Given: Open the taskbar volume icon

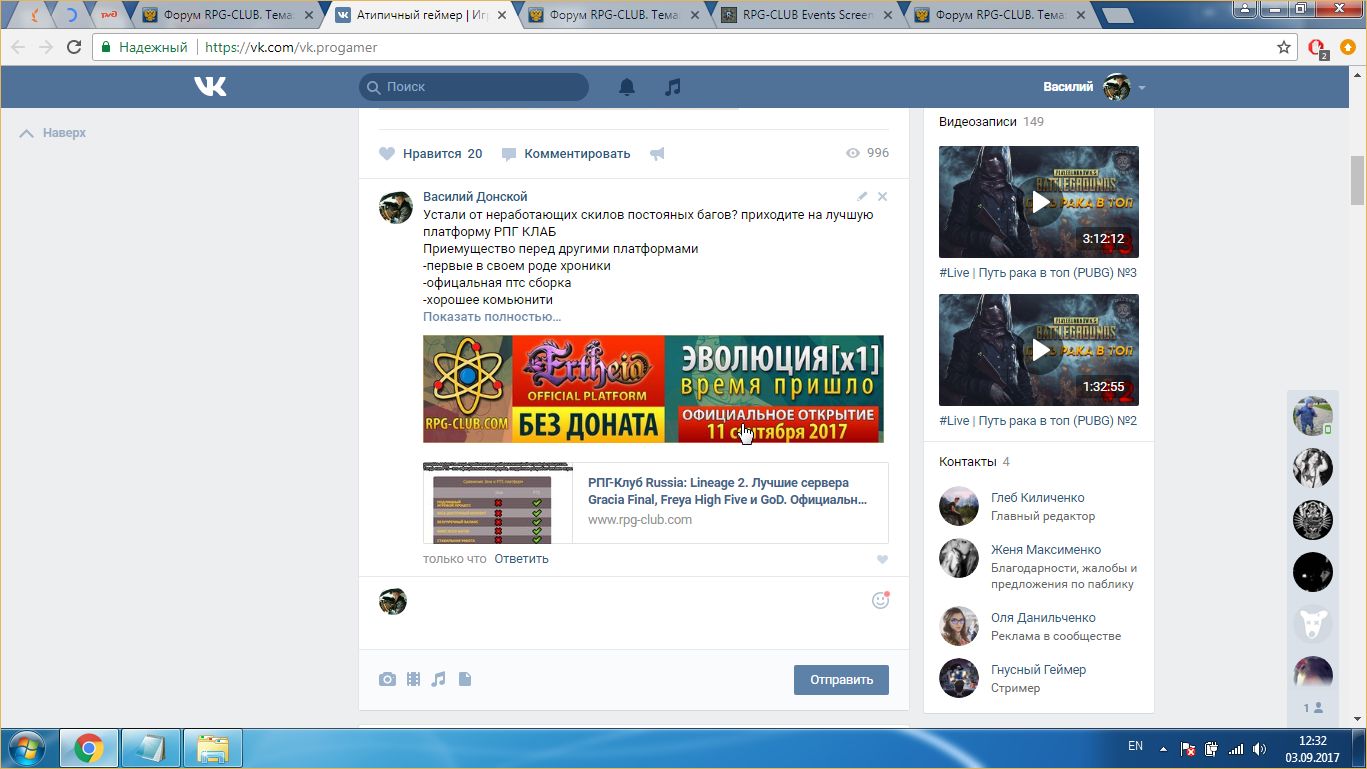Looking at the screenshot, I should (x=1261, y=749).
